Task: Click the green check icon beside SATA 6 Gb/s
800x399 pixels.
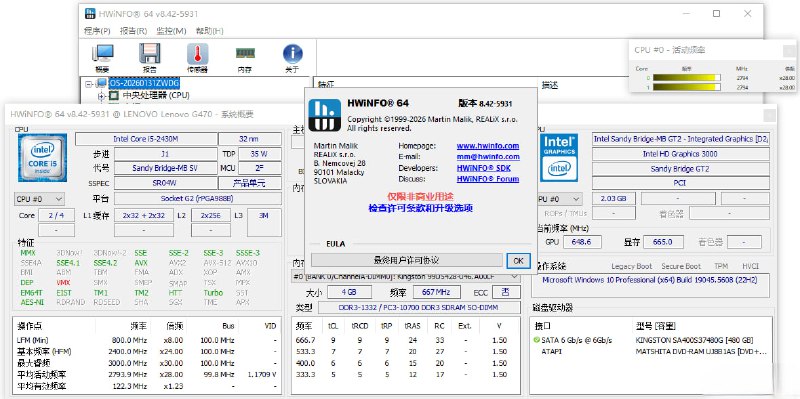Action: 536,340
